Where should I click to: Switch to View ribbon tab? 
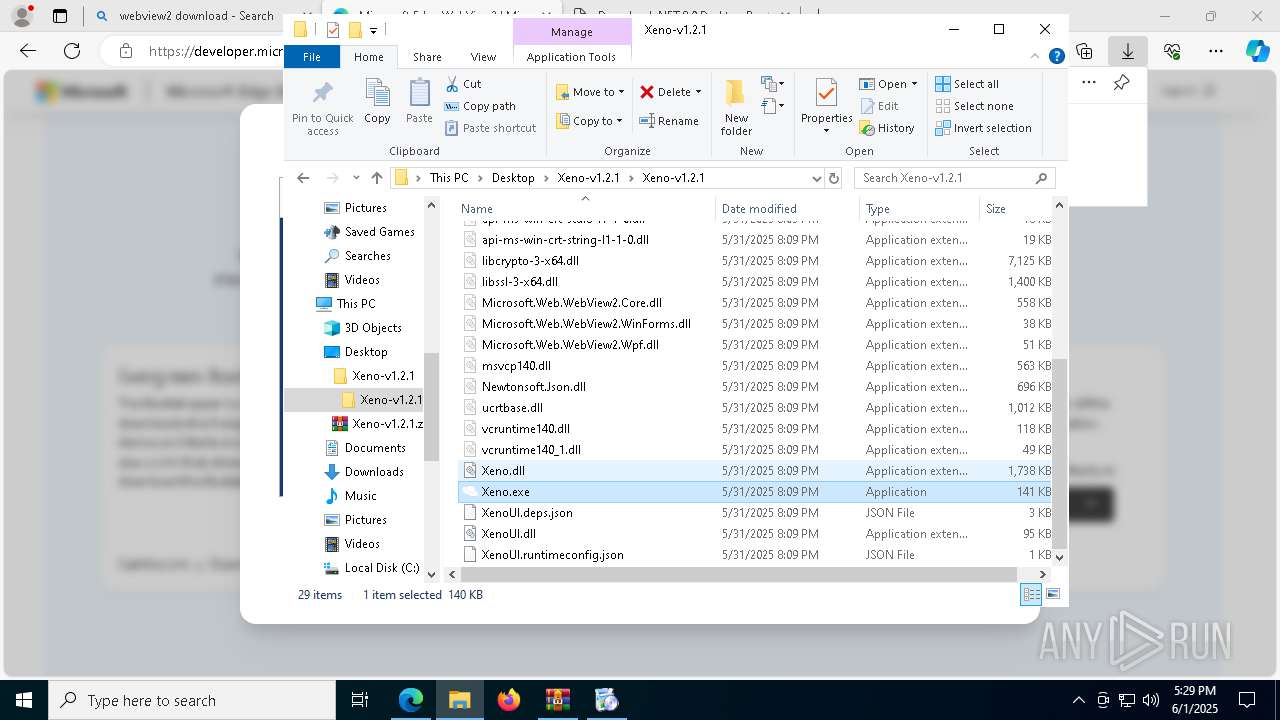tap(483, 57)
